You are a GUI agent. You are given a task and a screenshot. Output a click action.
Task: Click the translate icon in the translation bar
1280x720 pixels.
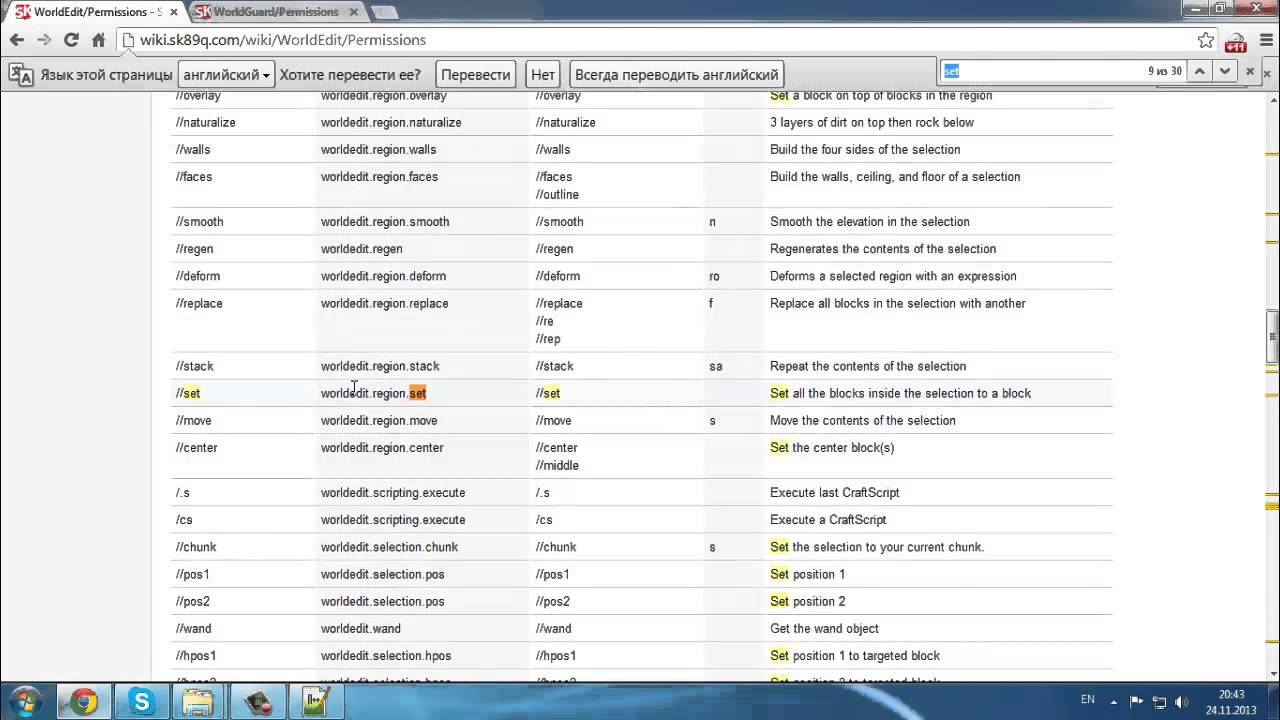(21, 75)
